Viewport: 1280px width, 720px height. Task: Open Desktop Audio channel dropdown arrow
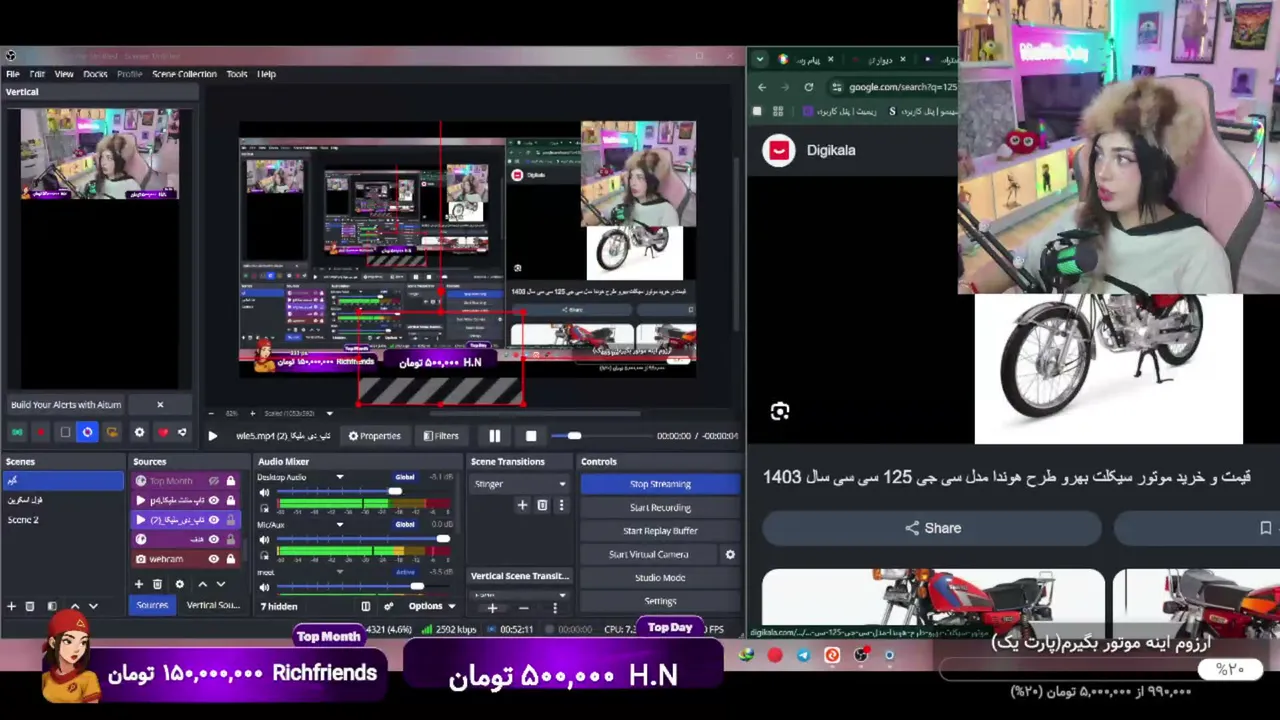click(340, 478)
